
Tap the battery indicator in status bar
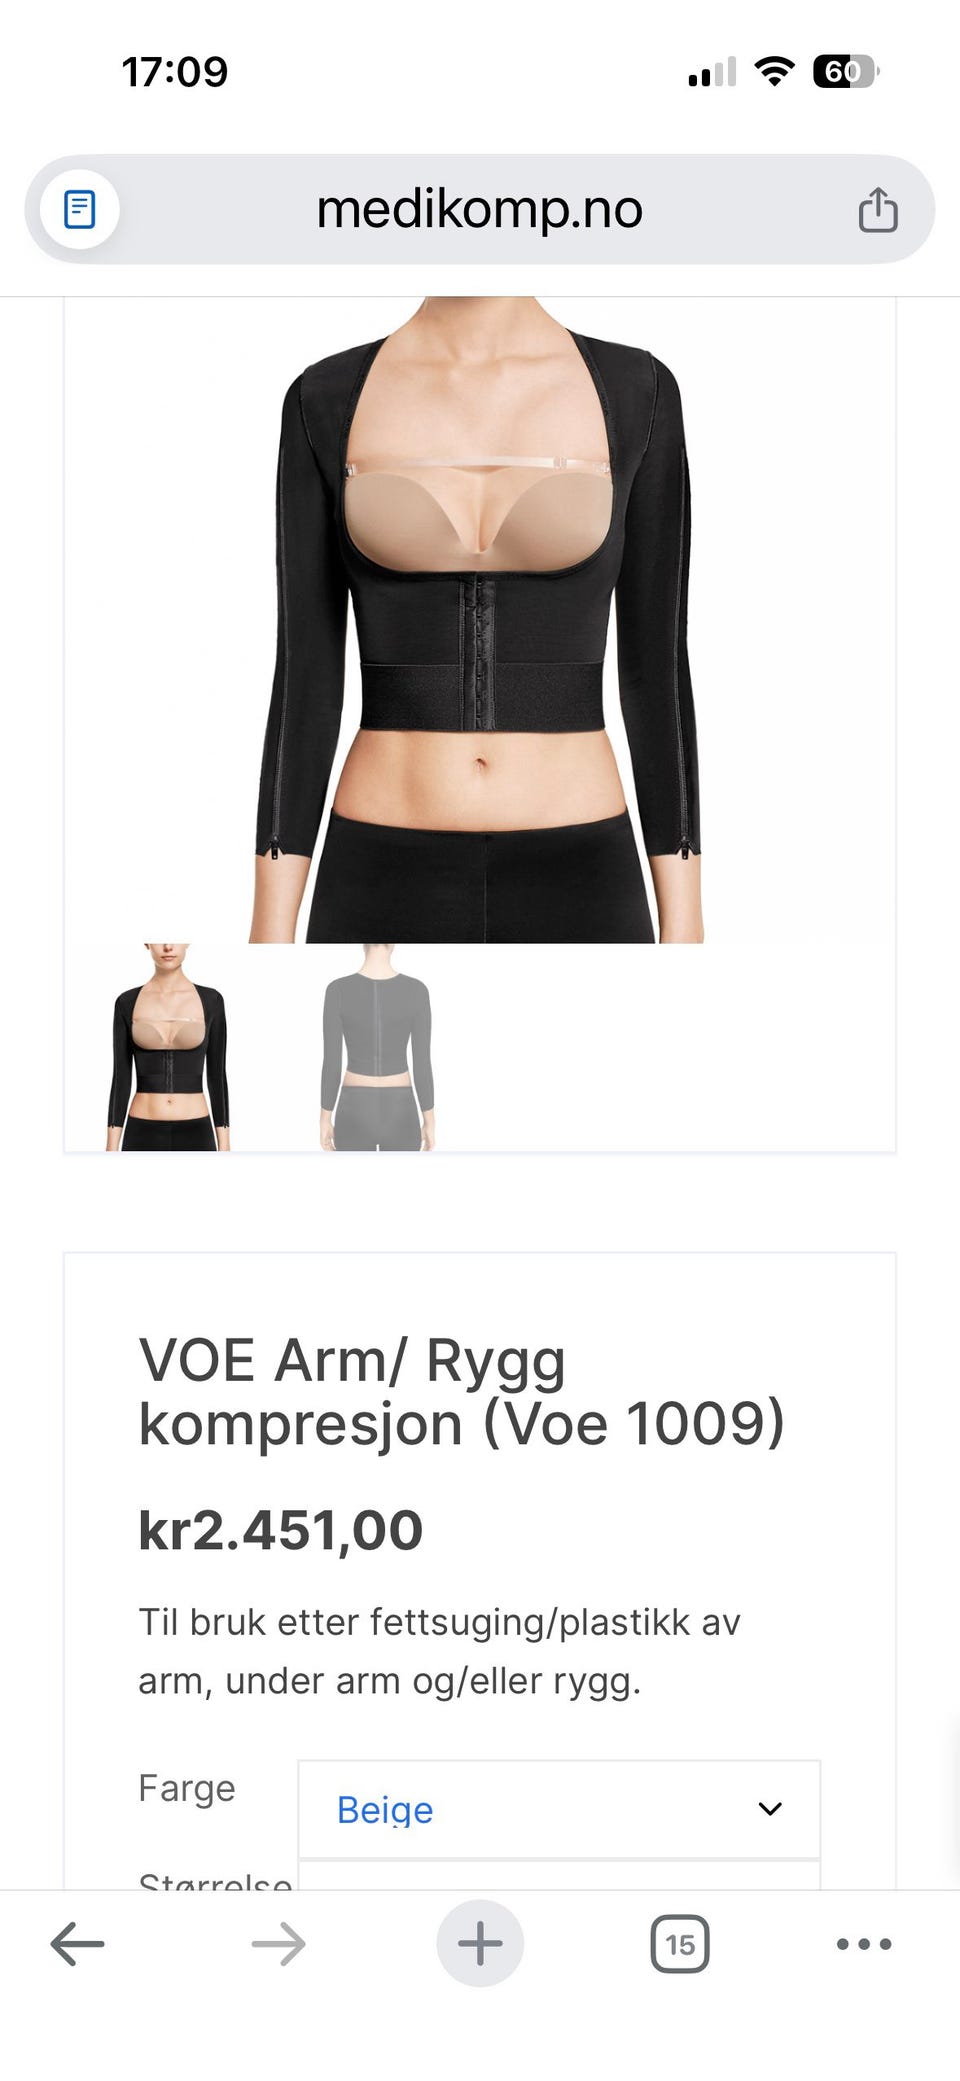tap(846, 71)
